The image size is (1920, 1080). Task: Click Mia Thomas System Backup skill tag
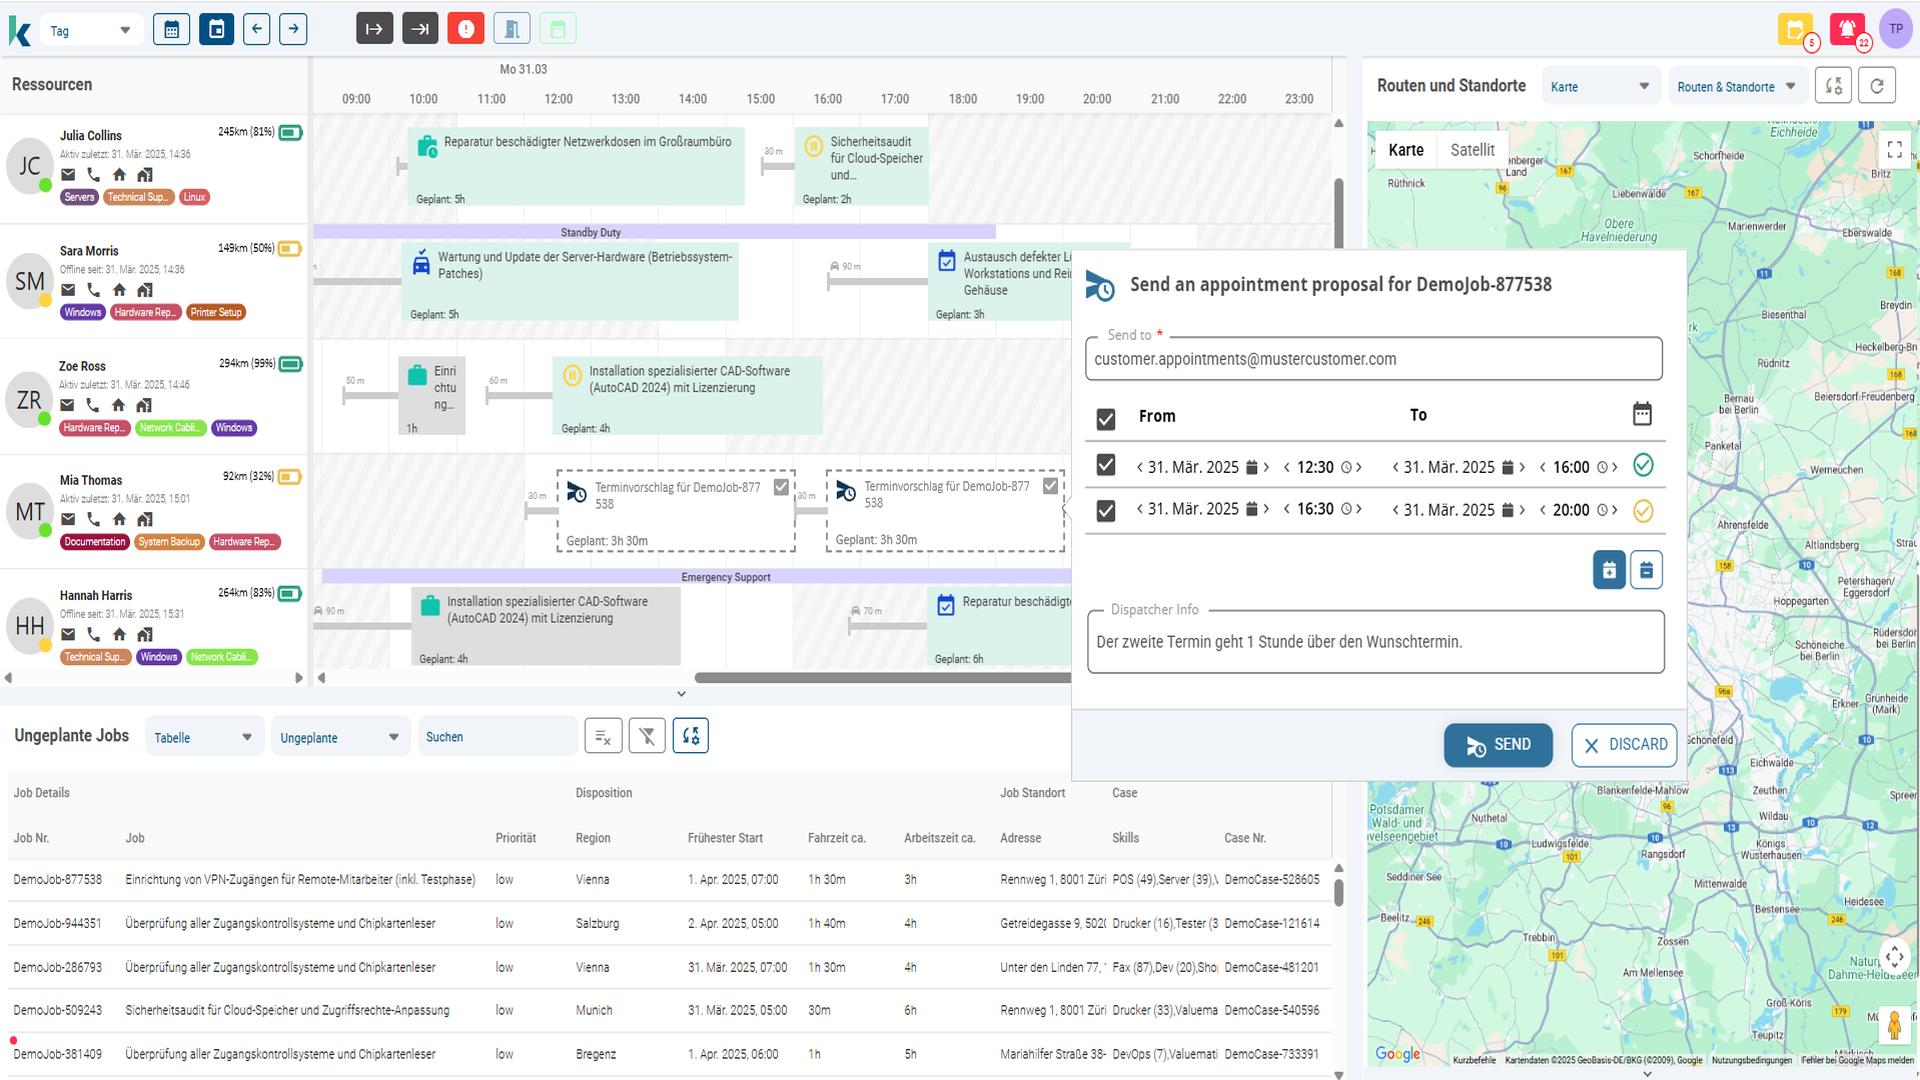pyautogui.click(x=169, y=542)
